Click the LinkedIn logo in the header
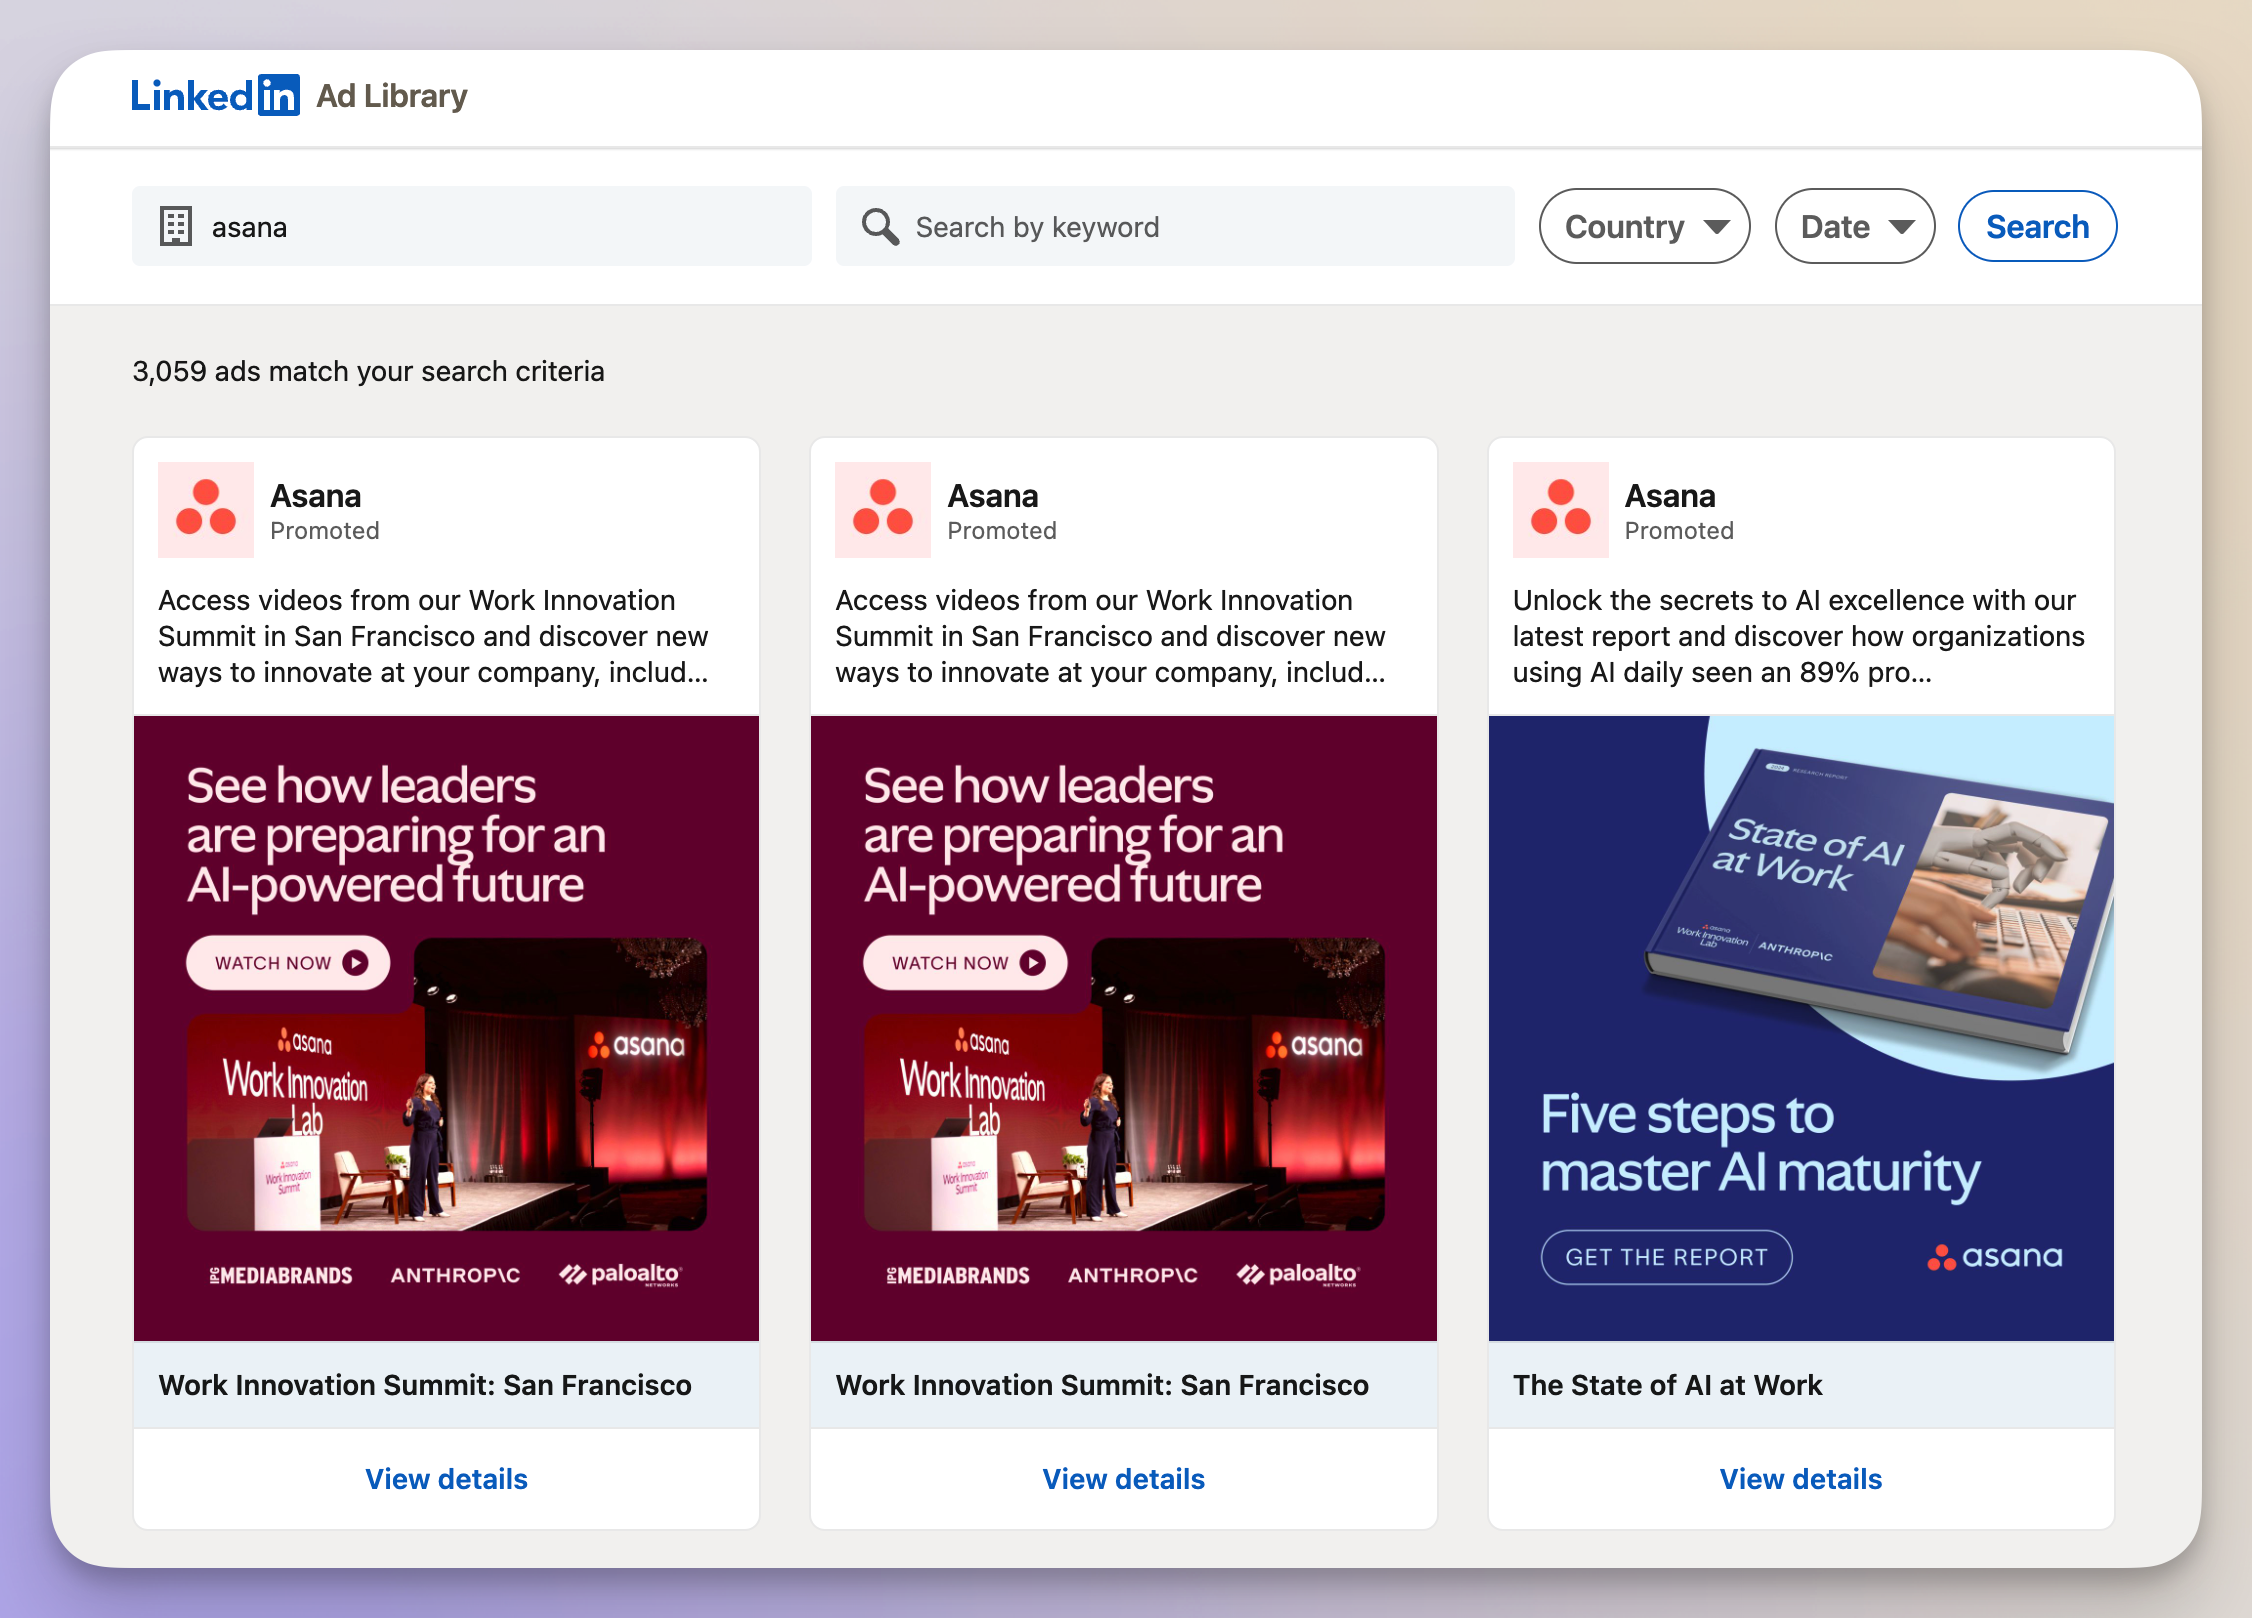 click(215, 96)
